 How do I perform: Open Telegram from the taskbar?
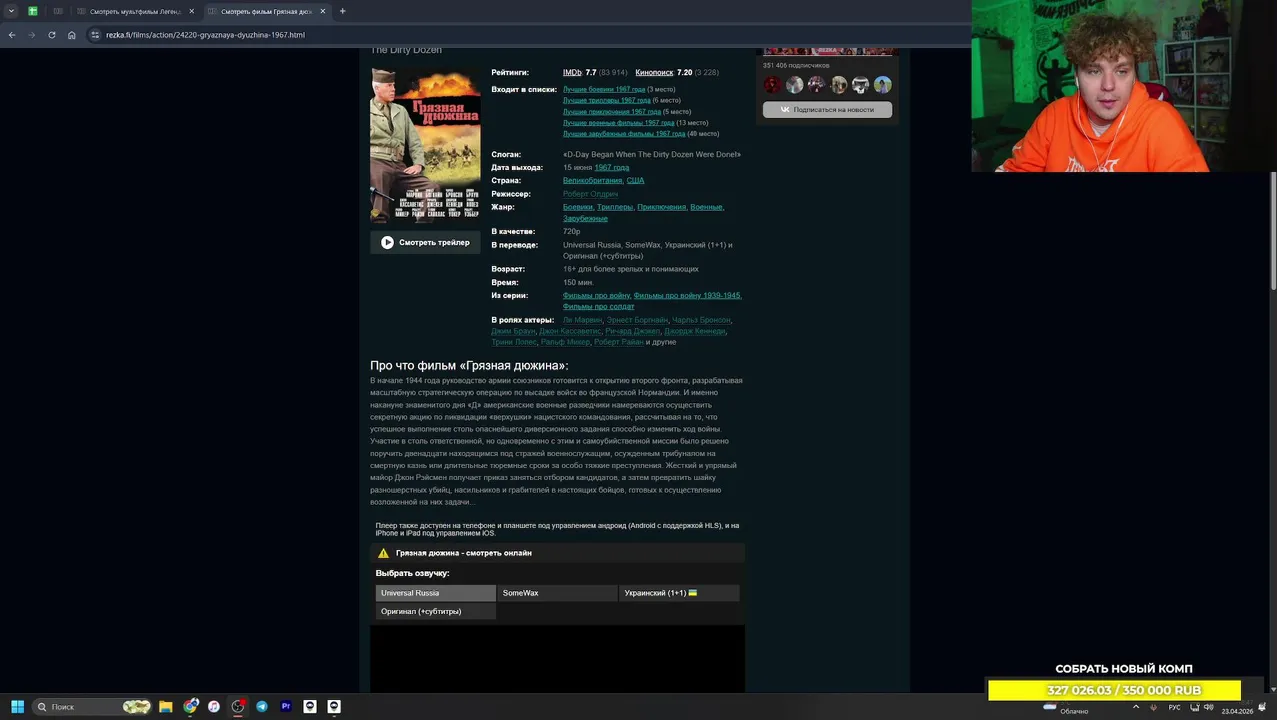262,707
